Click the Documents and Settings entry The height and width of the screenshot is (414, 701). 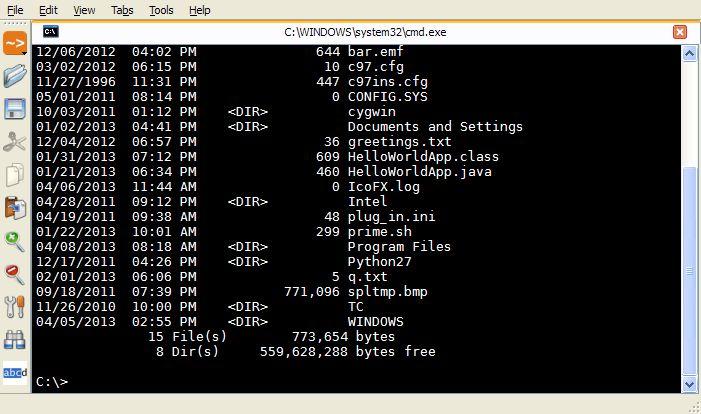click(x=435, y=127)
